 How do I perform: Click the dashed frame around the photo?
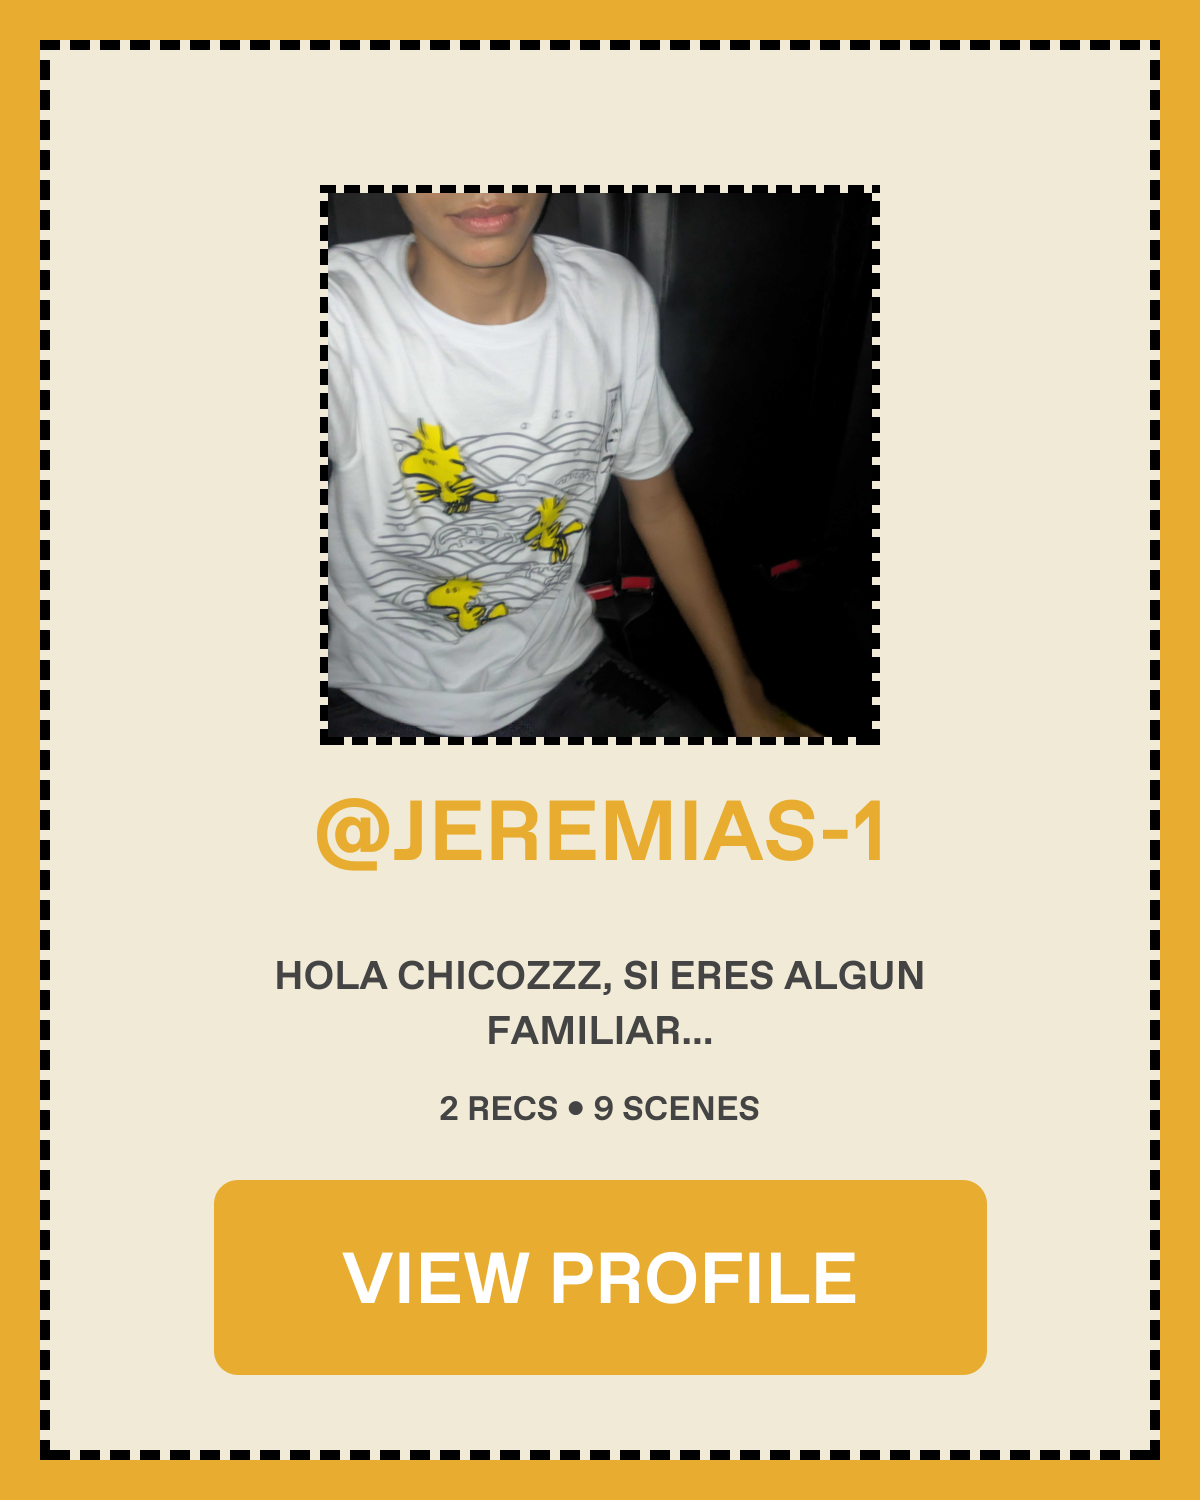600,189
